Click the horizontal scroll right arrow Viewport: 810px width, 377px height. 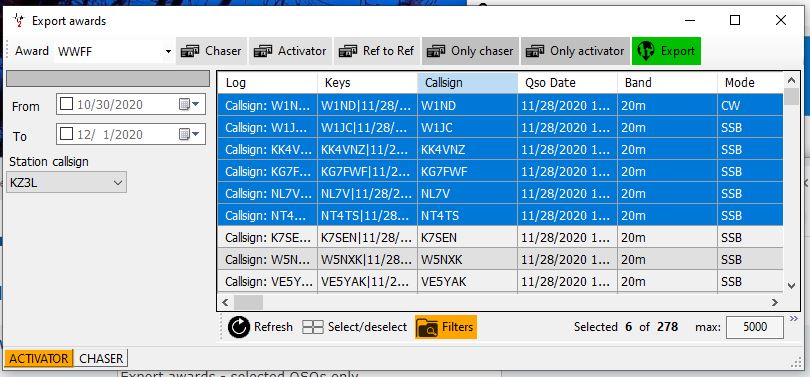[774, 302]
